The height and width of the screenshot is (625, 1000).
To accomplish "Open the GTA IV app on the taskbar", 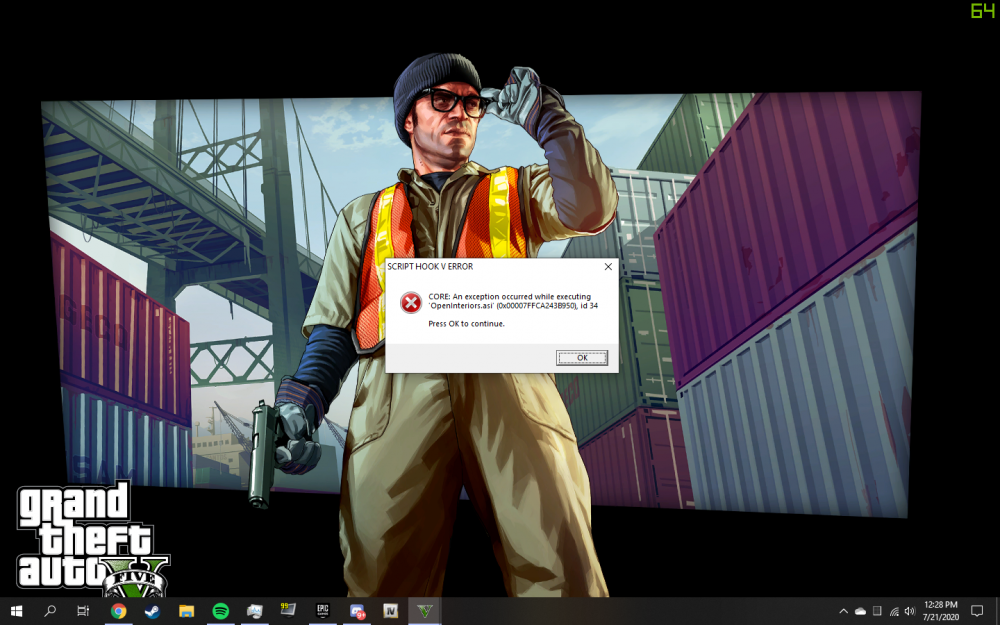I will (388, 610).
